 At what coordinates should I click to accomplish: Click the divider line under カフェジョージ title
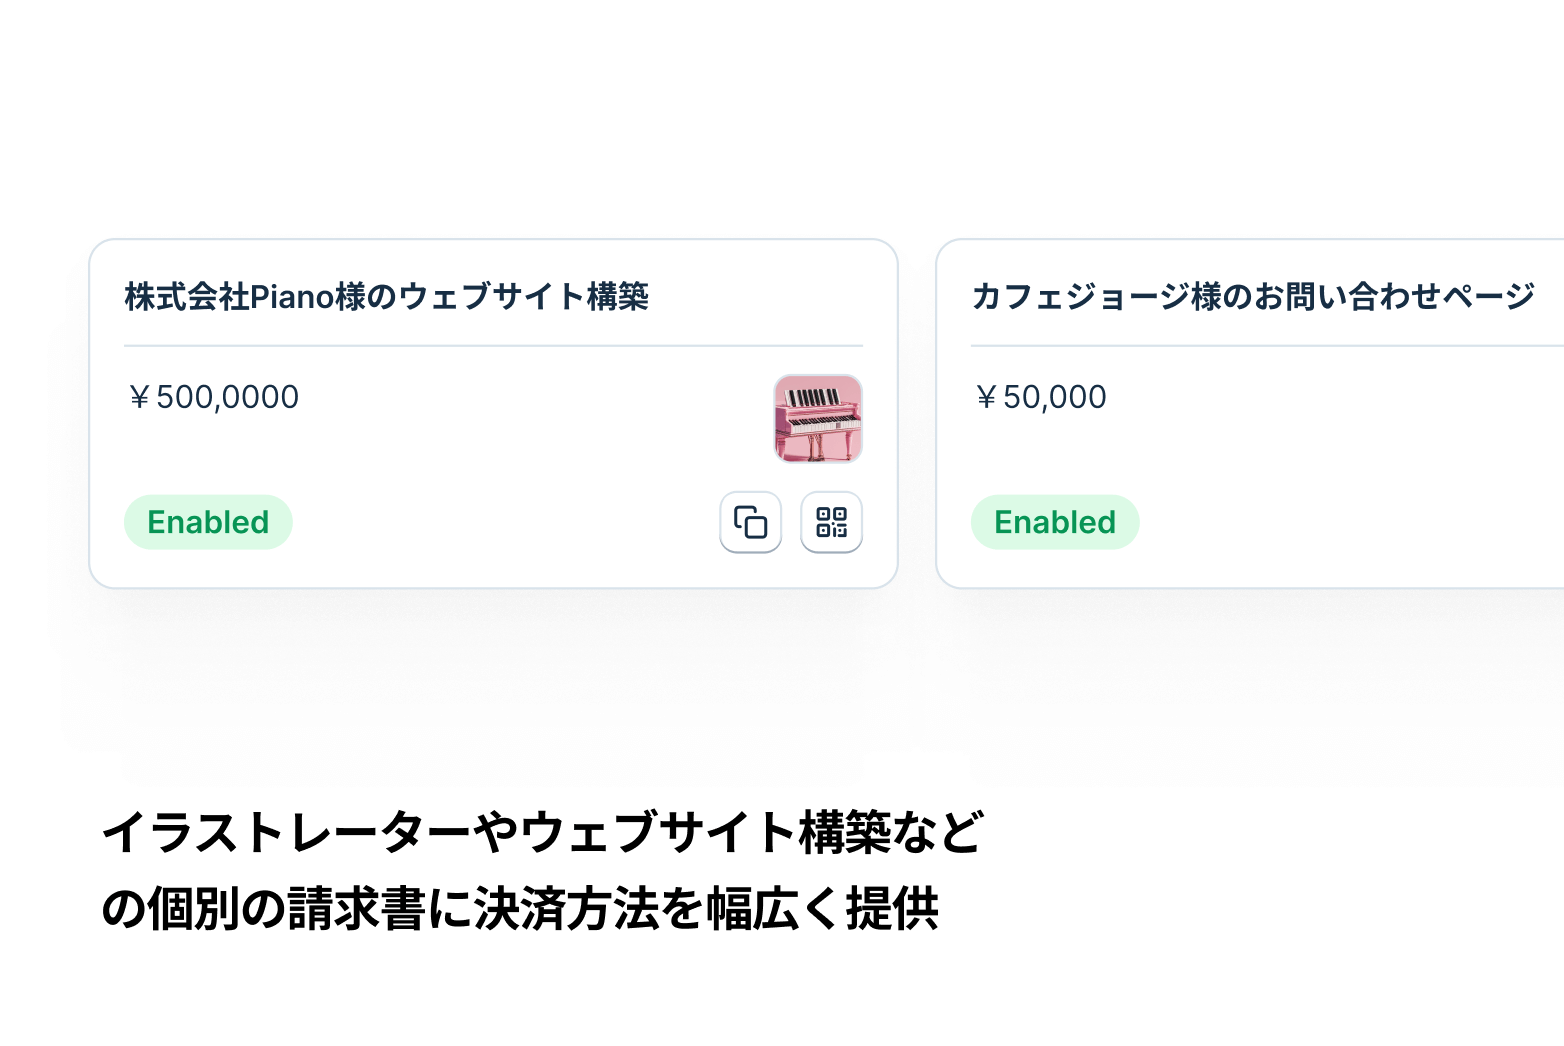1260,346
